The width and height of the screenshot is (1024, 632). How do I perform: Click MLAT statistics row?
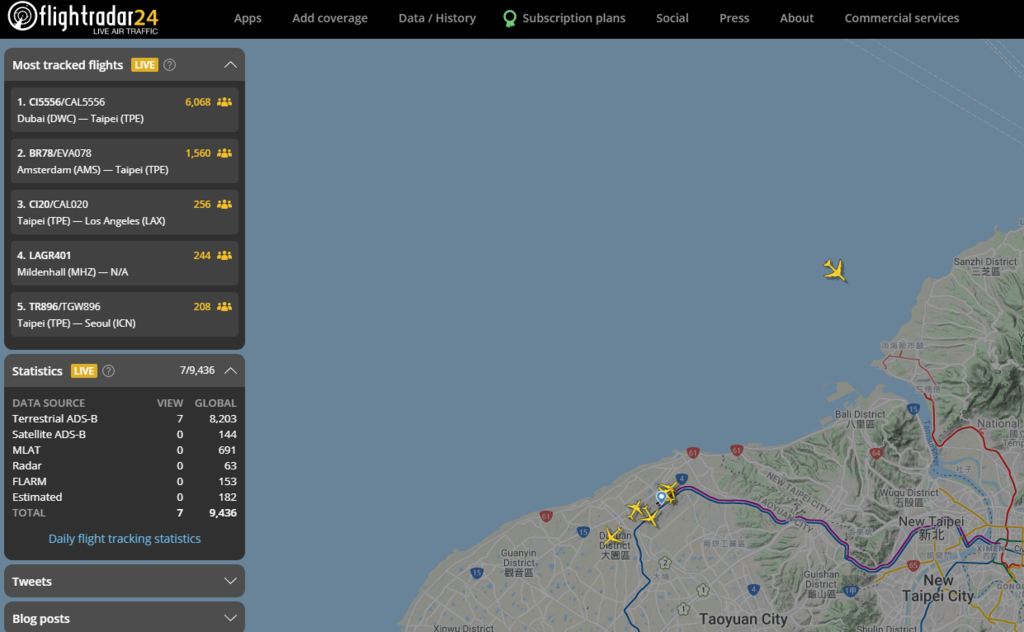point(124,450)
